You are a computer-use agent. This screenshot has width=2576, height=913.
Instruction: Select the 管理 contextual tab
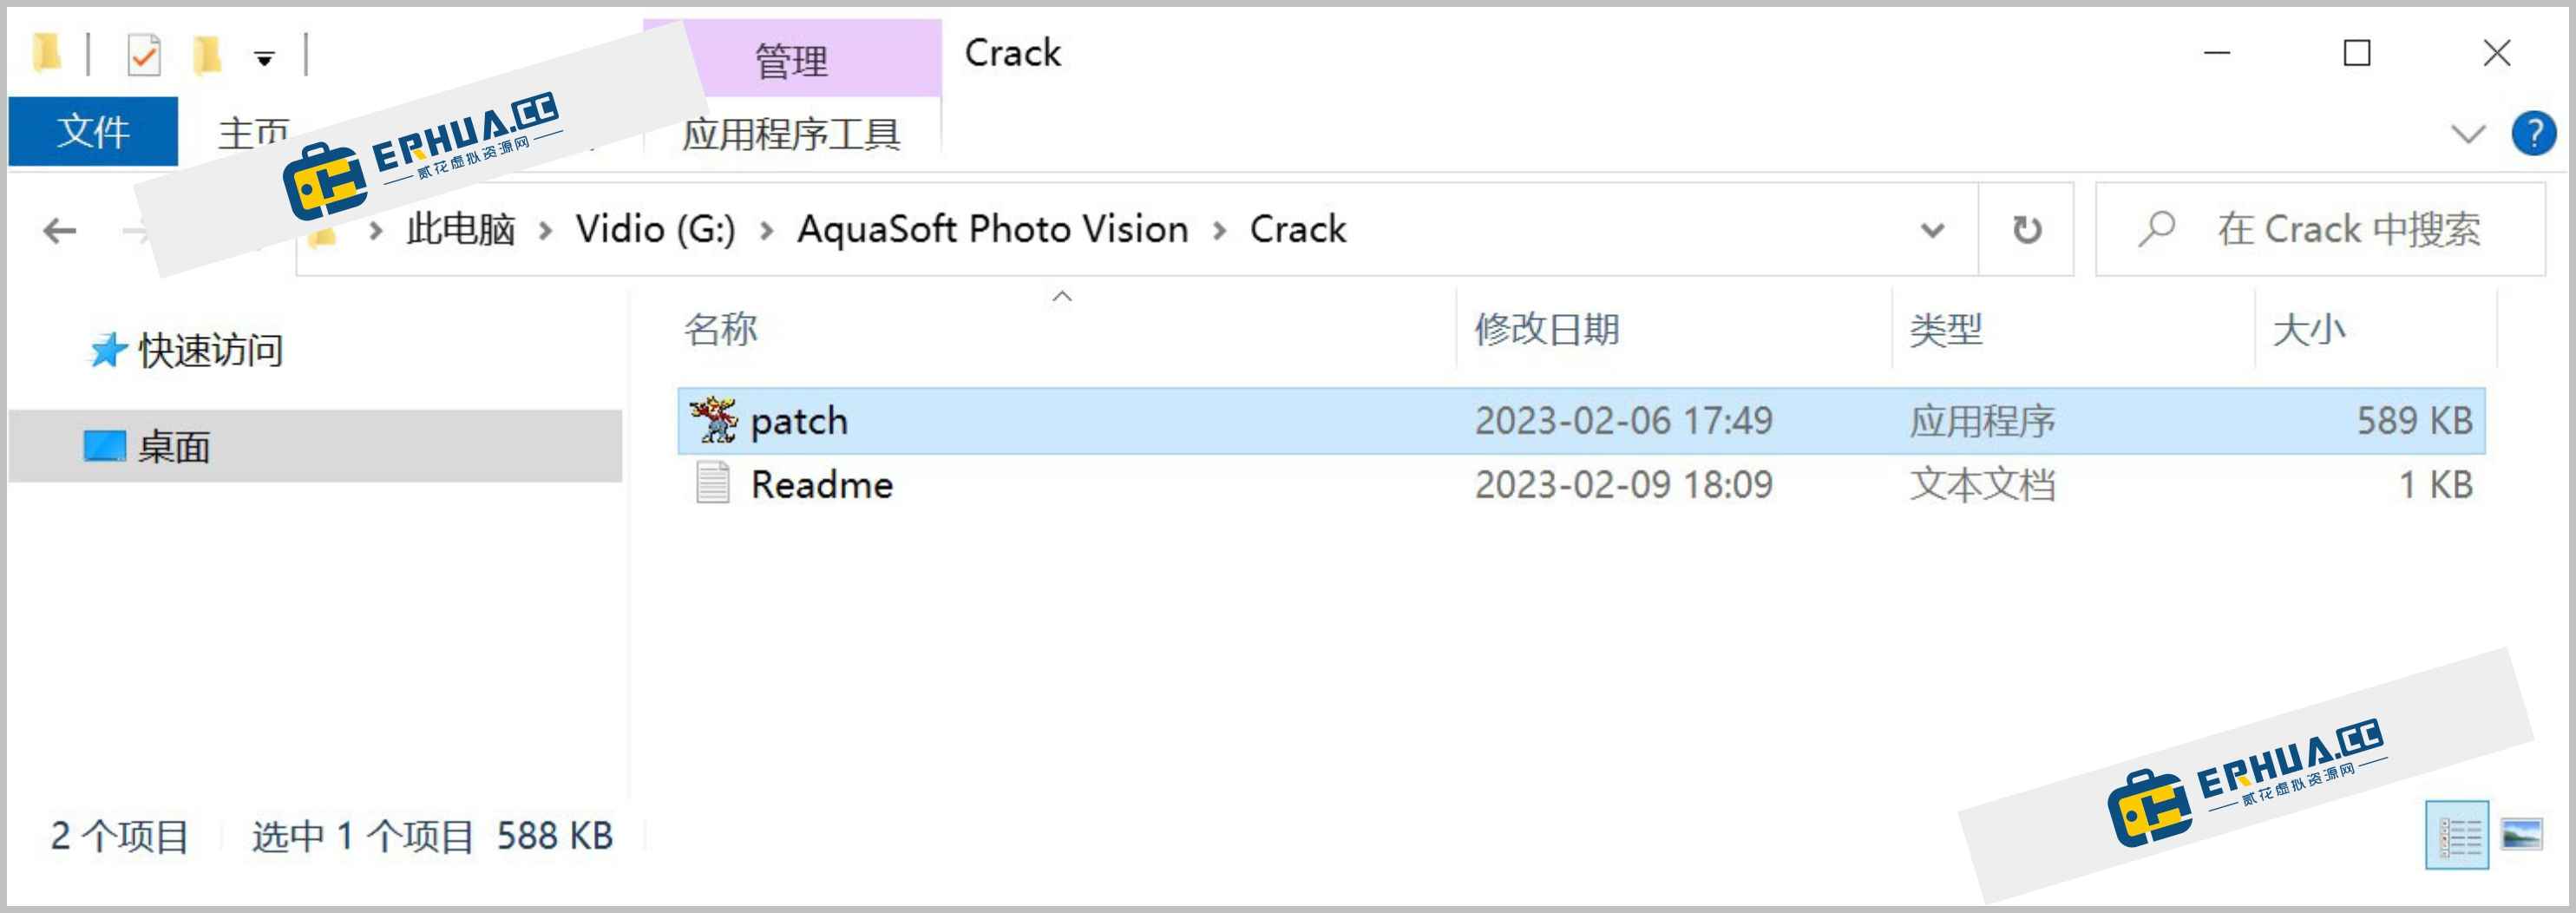tap(791, 59)
